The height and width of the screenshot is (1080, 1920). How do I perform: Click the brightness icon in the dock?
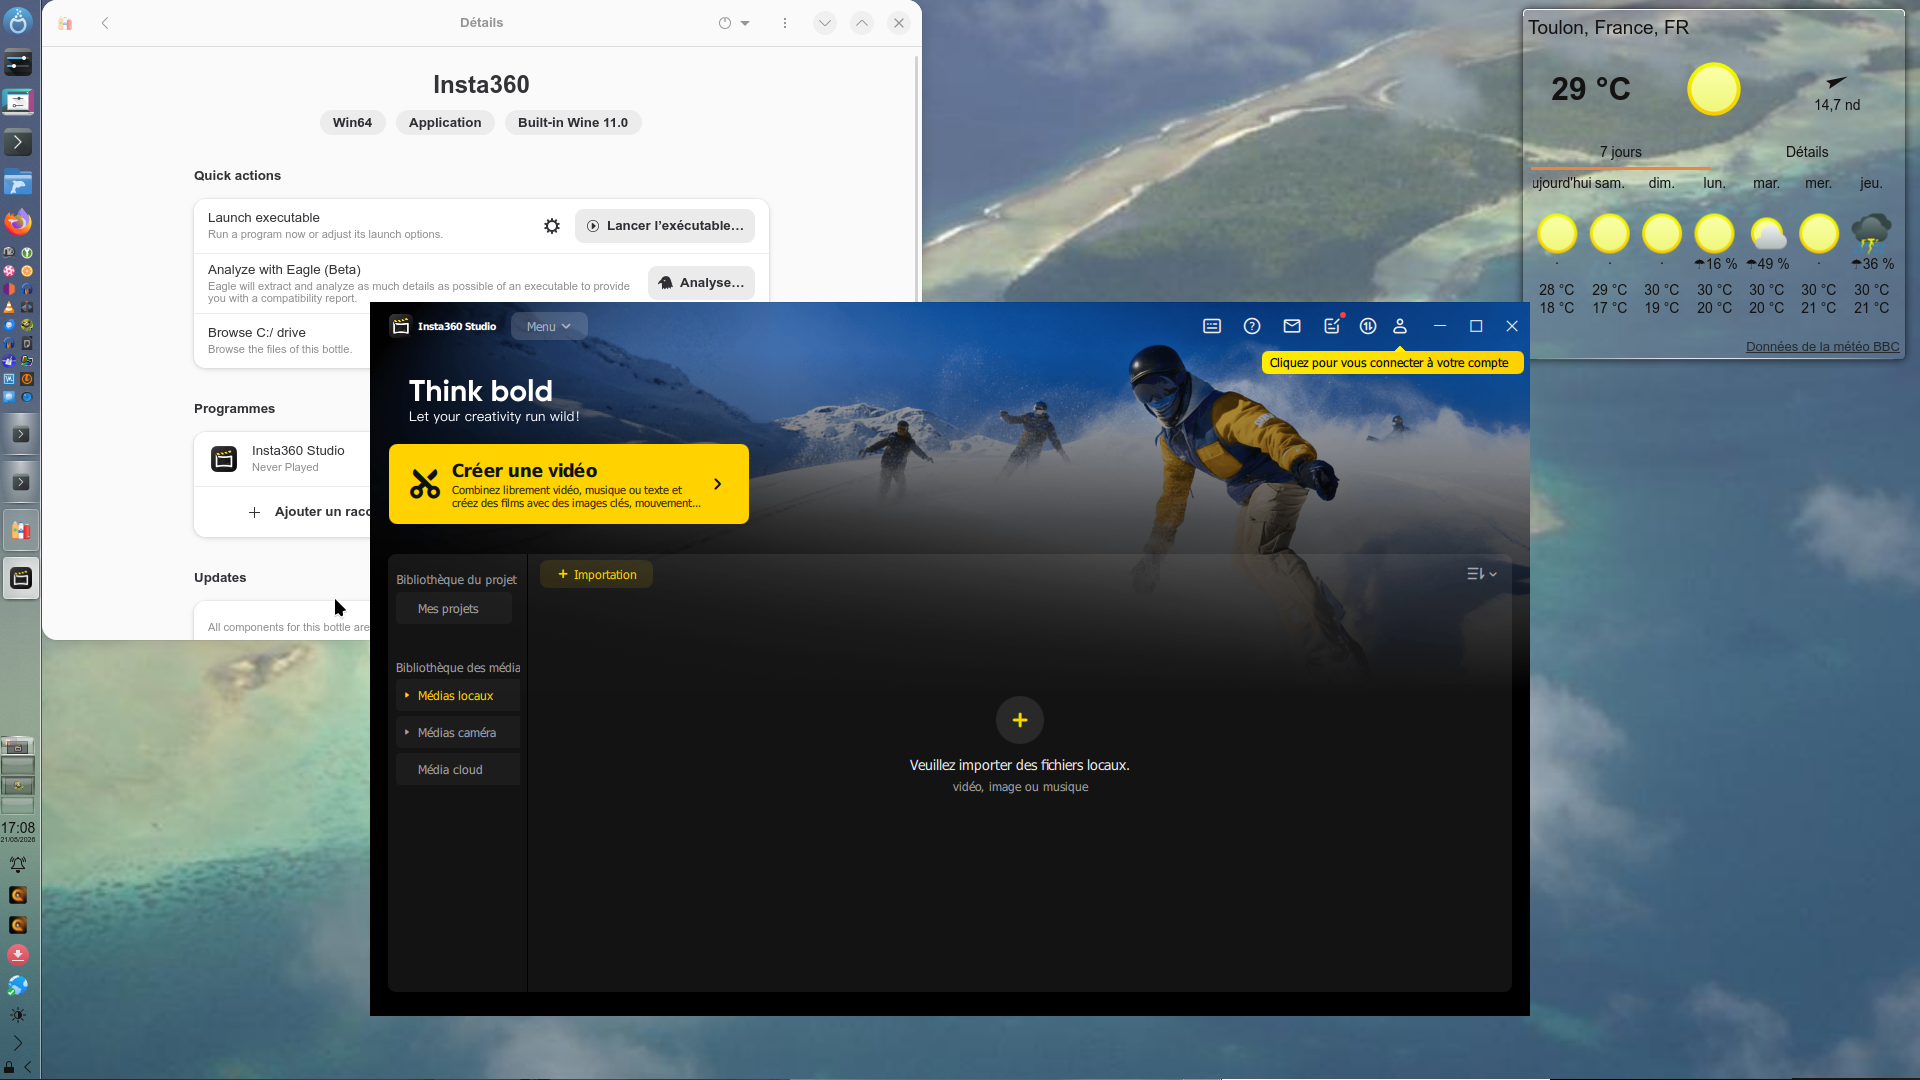pyautogui.click(x=18, y=1015)
